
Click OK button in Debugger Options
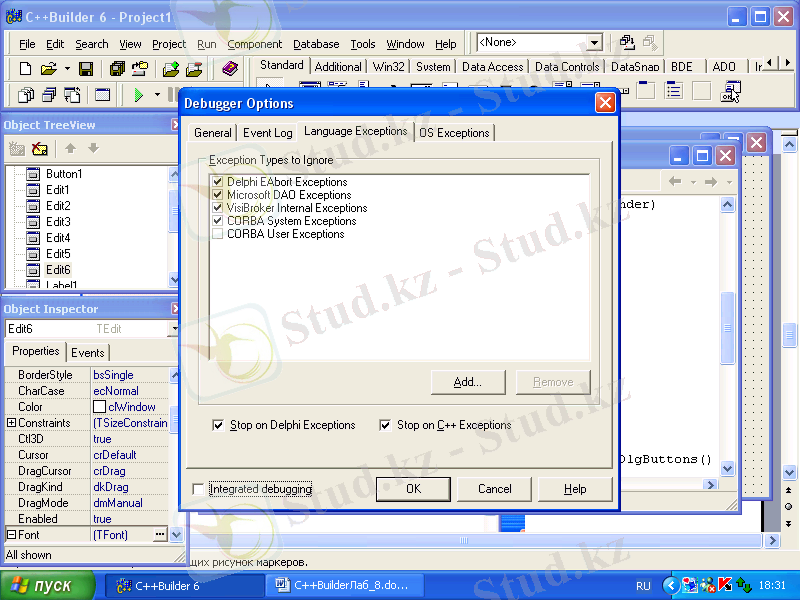pyautogui.click(x=413, y=489)
